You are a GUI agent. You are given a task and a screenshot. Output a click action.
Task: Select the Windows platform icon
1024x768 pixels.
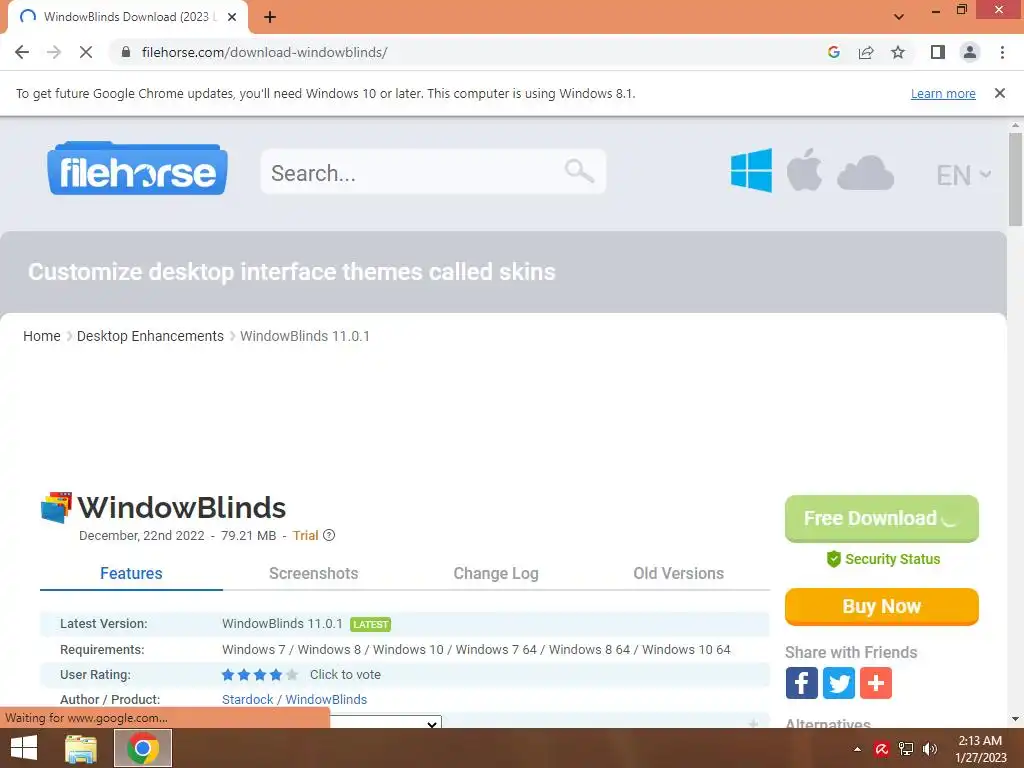751,170
